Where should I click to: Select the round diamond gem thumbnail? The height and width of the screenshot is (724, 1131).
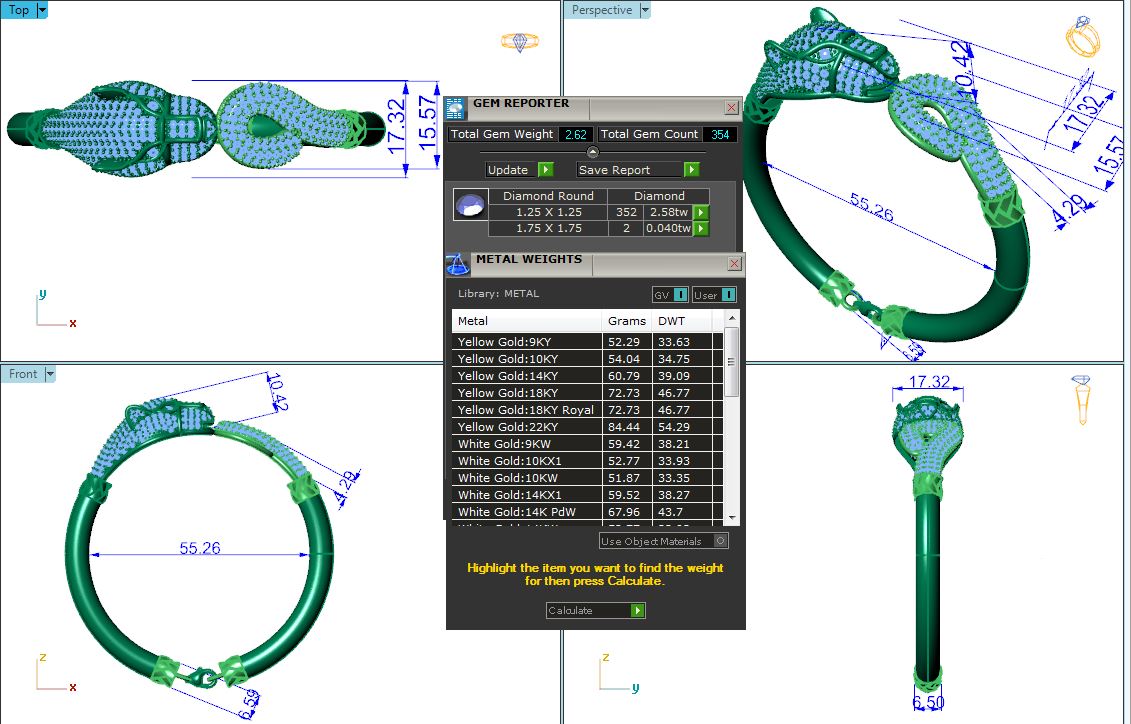click(470, 205)
